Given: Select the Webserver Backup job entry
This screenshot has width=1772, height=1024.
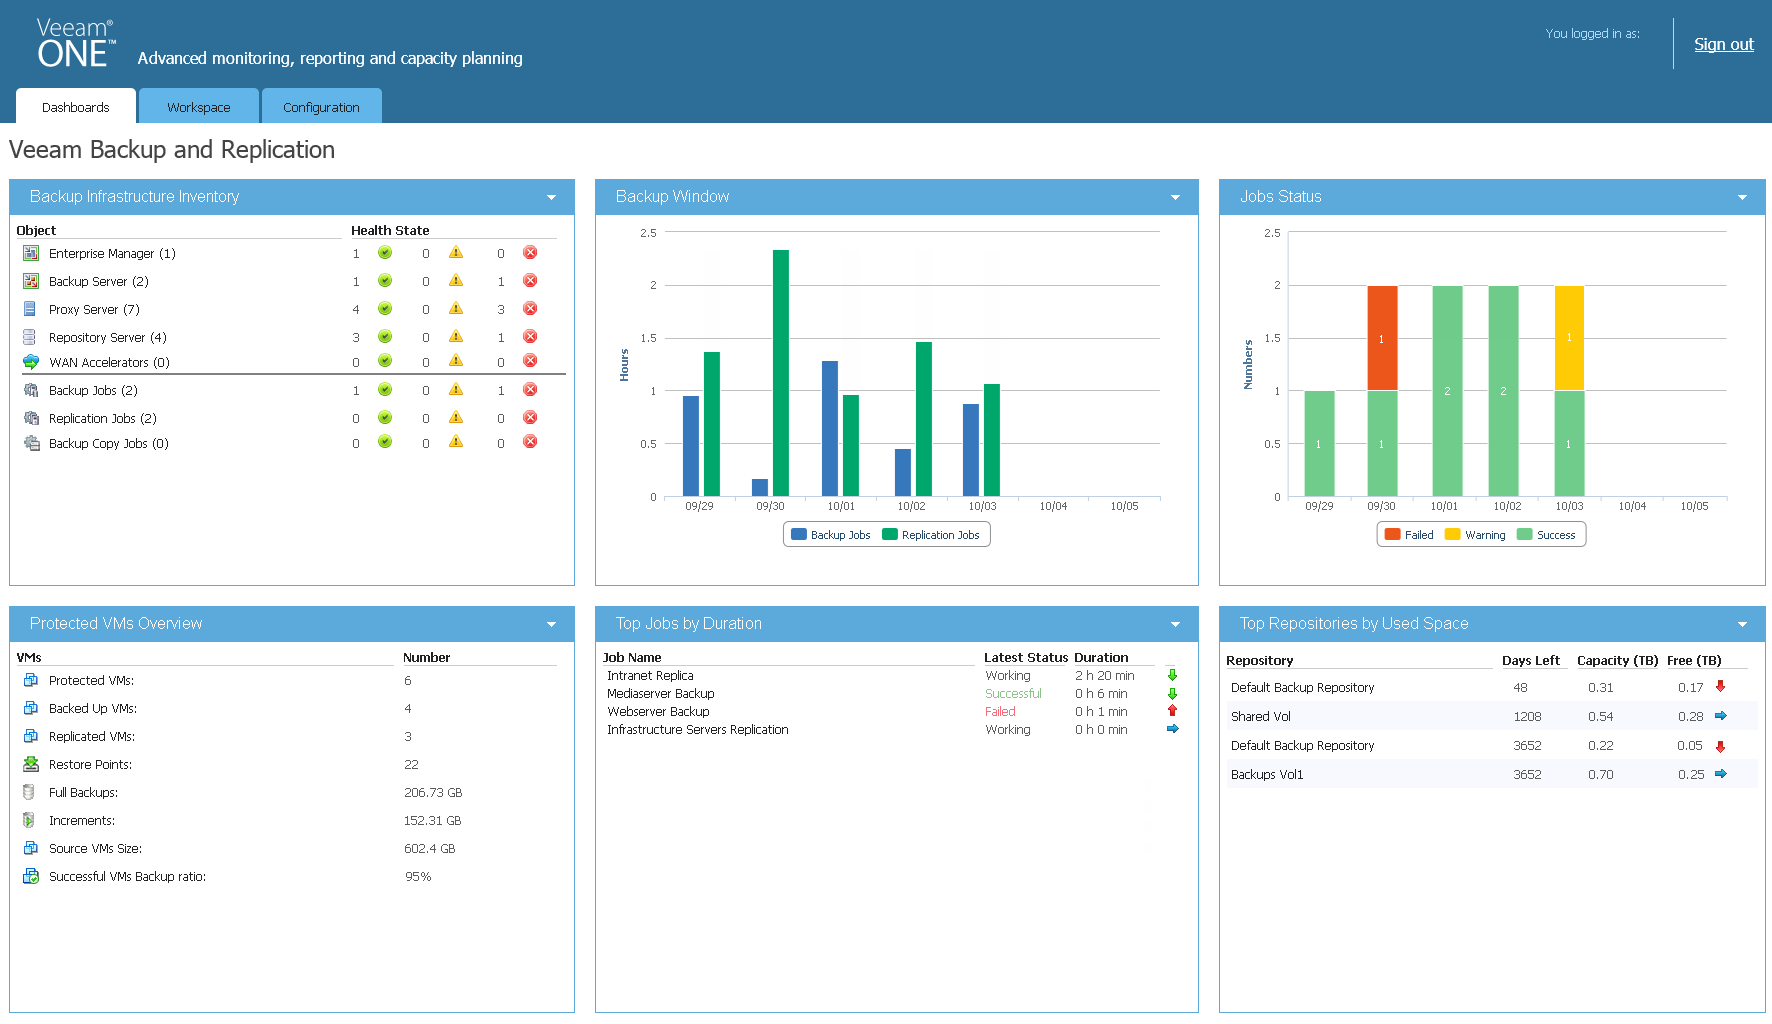Looking at the screenshot, I should [658, 711].
